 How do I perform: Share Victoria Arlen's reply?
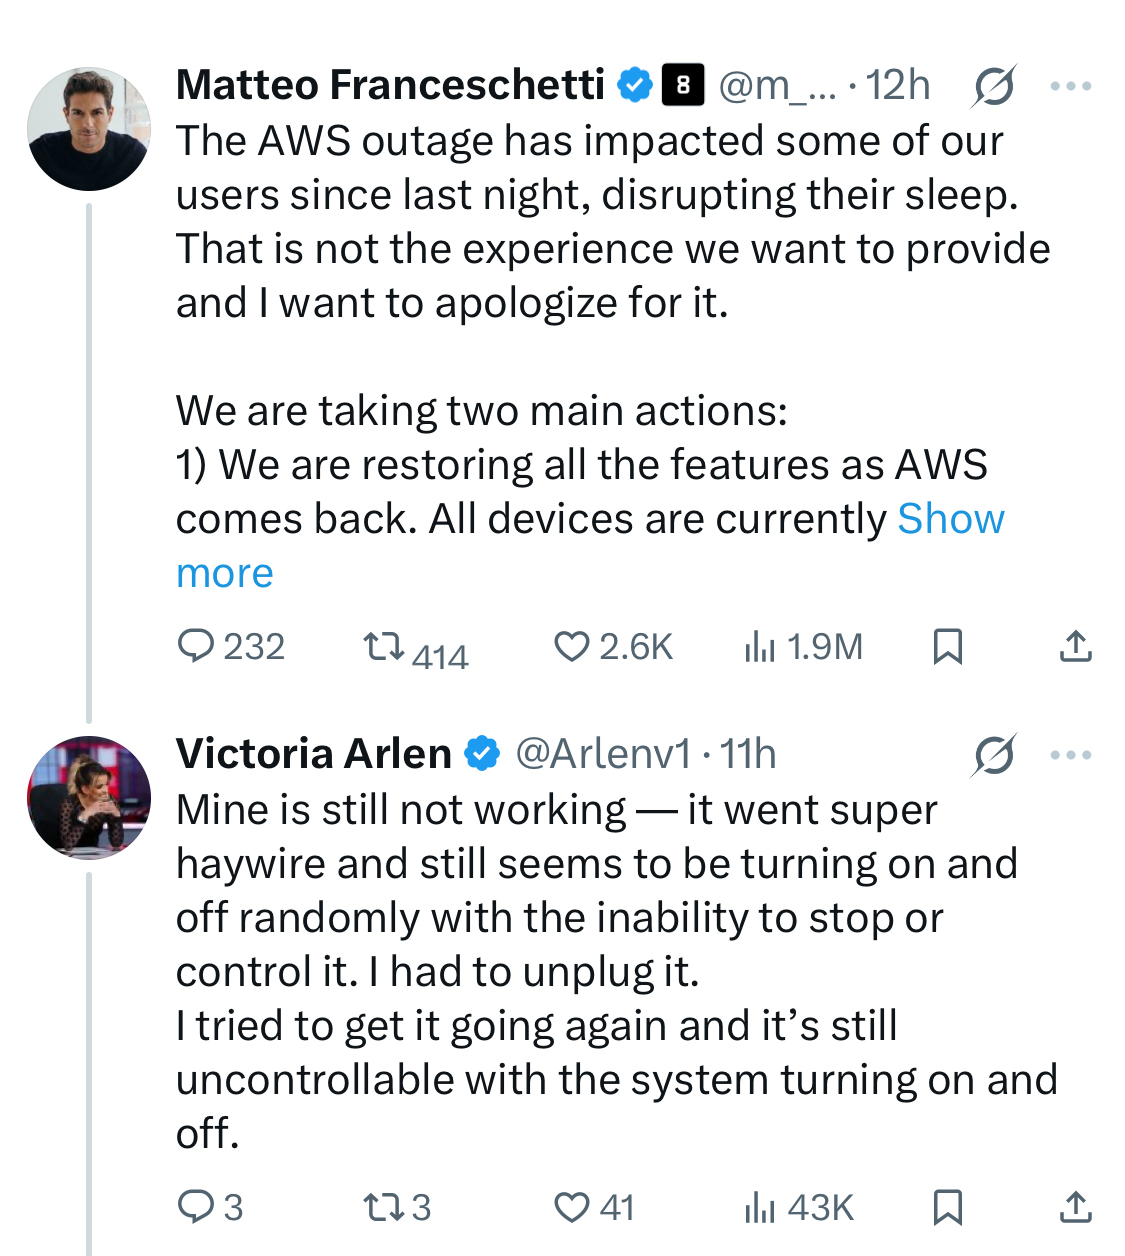[x=1075, y=1207]
